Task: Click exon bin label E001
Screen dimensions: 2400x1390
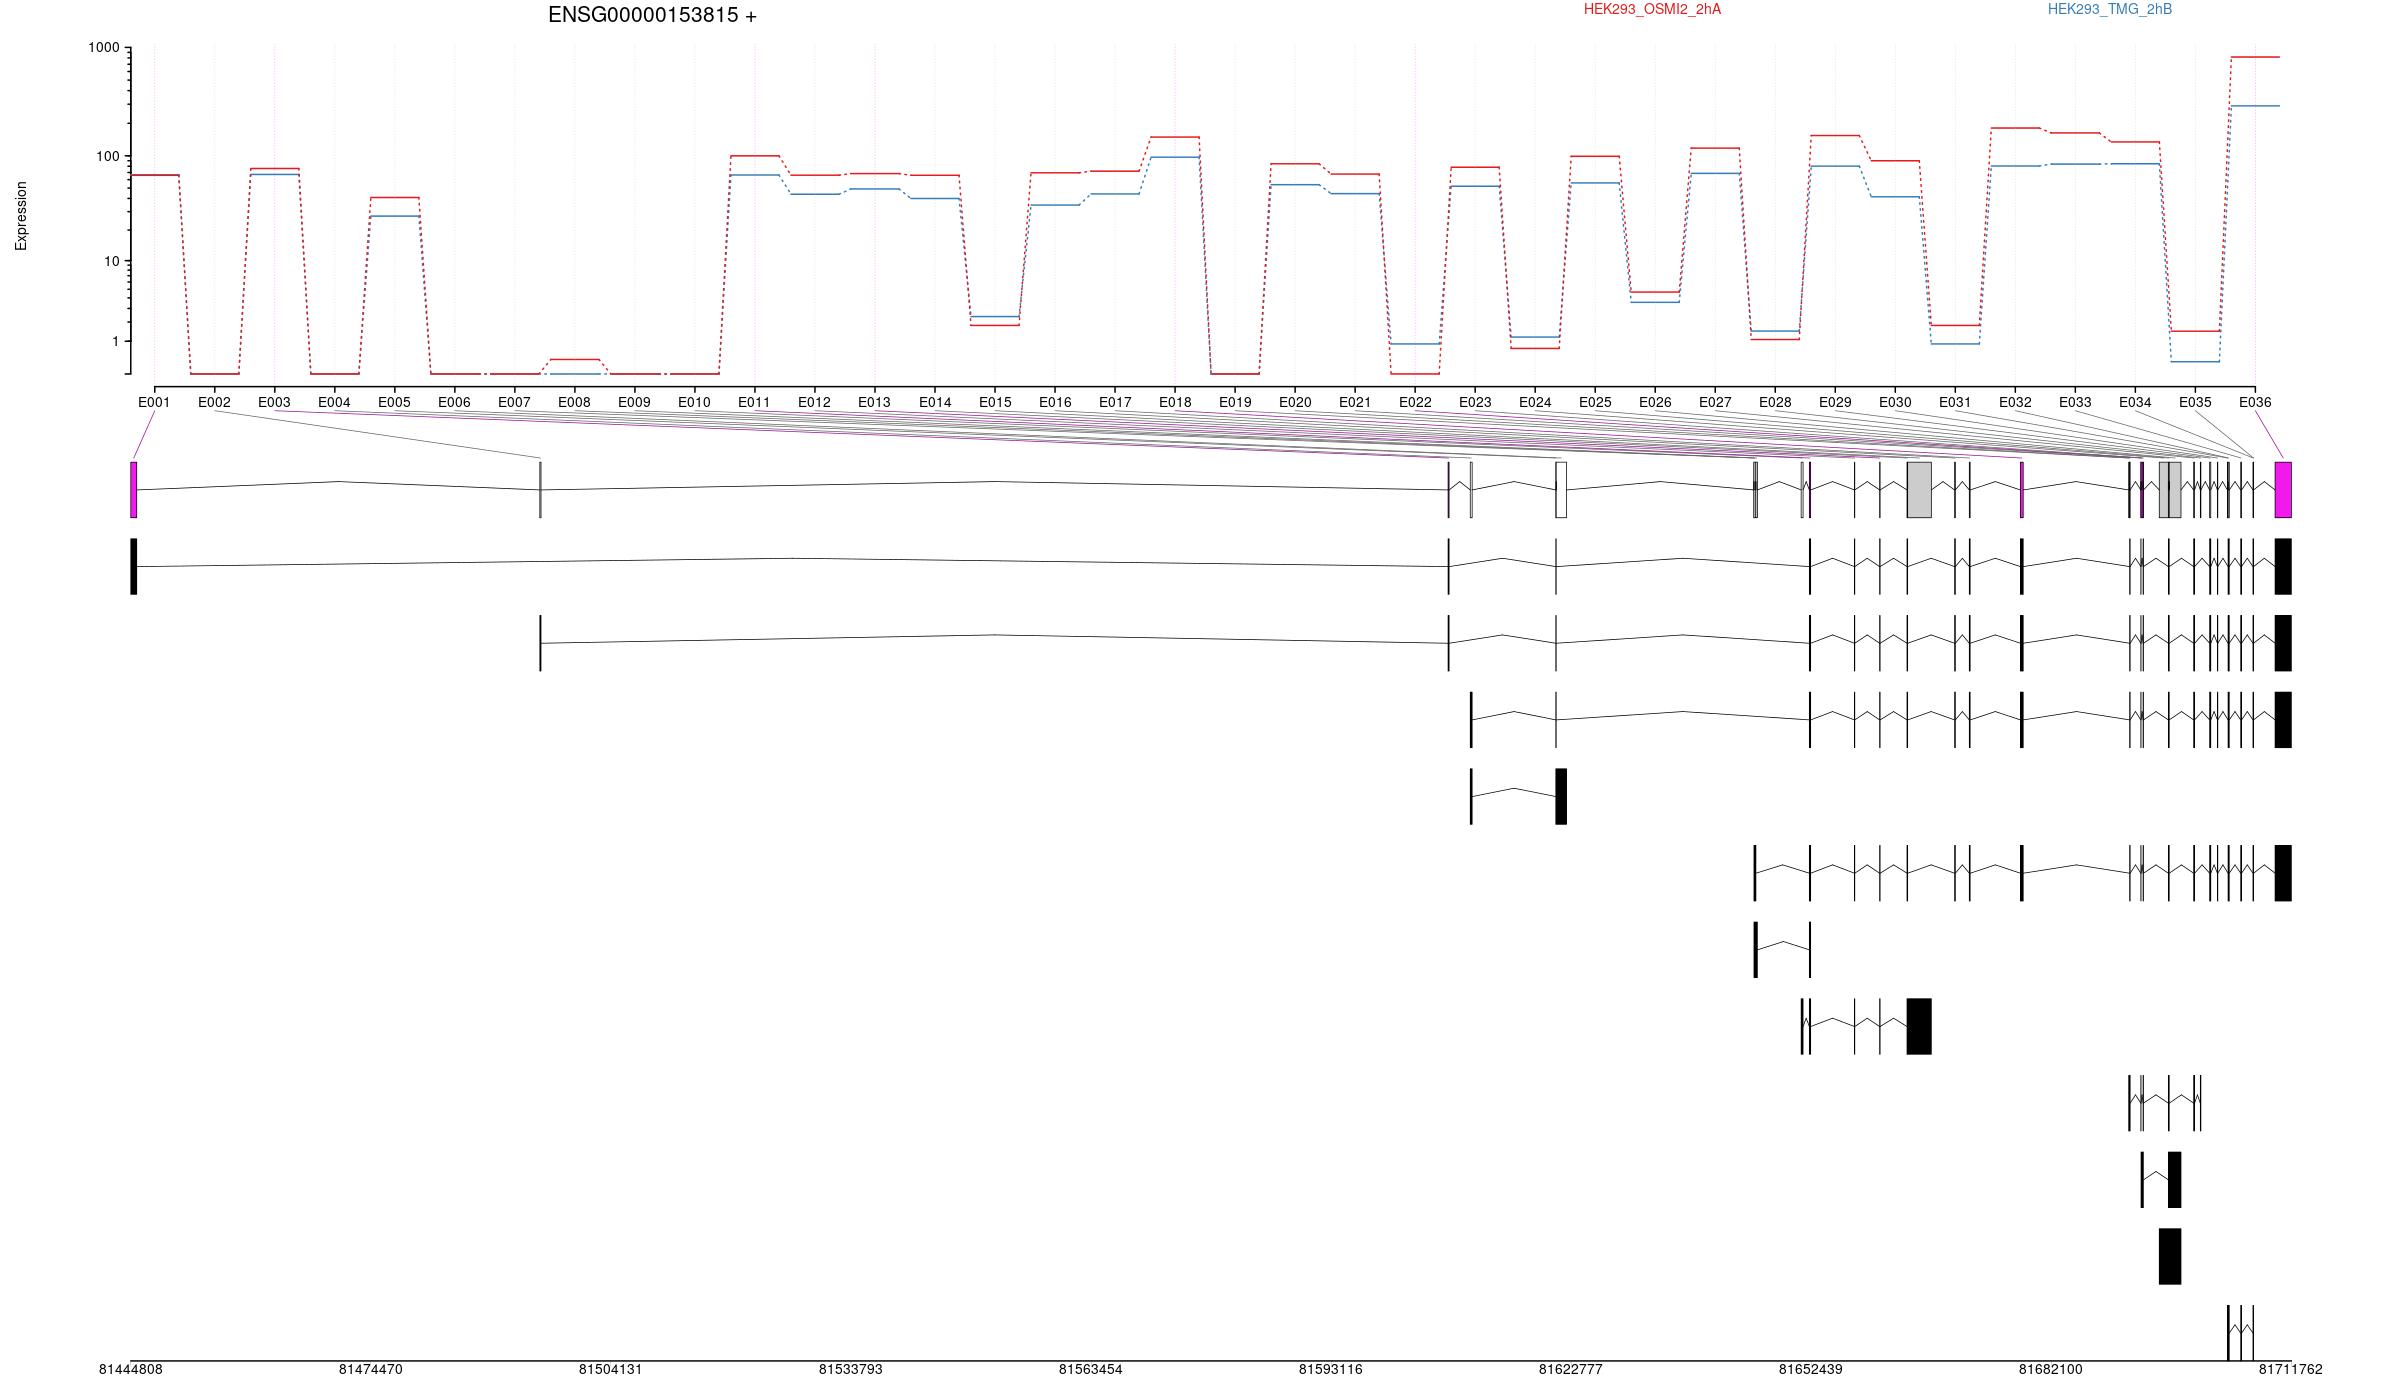Action: tap(154, 402)
